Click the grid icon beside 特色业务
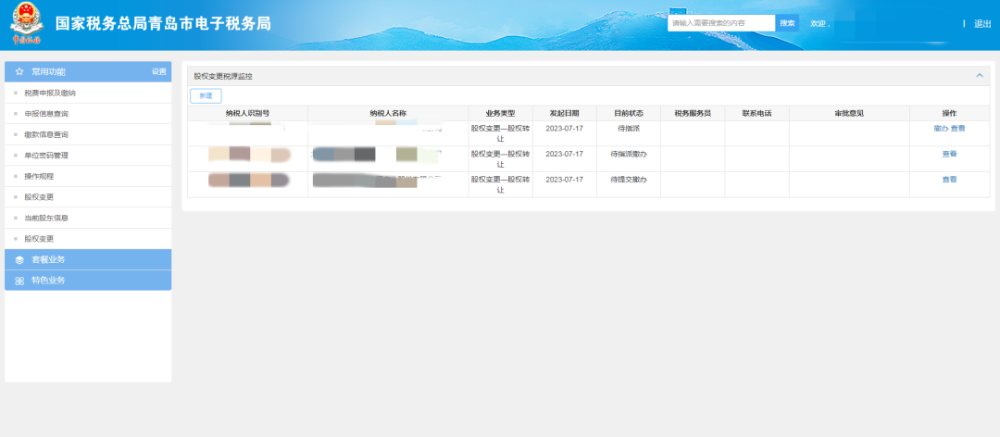The image size is (1000, 437). pos(19,281)
